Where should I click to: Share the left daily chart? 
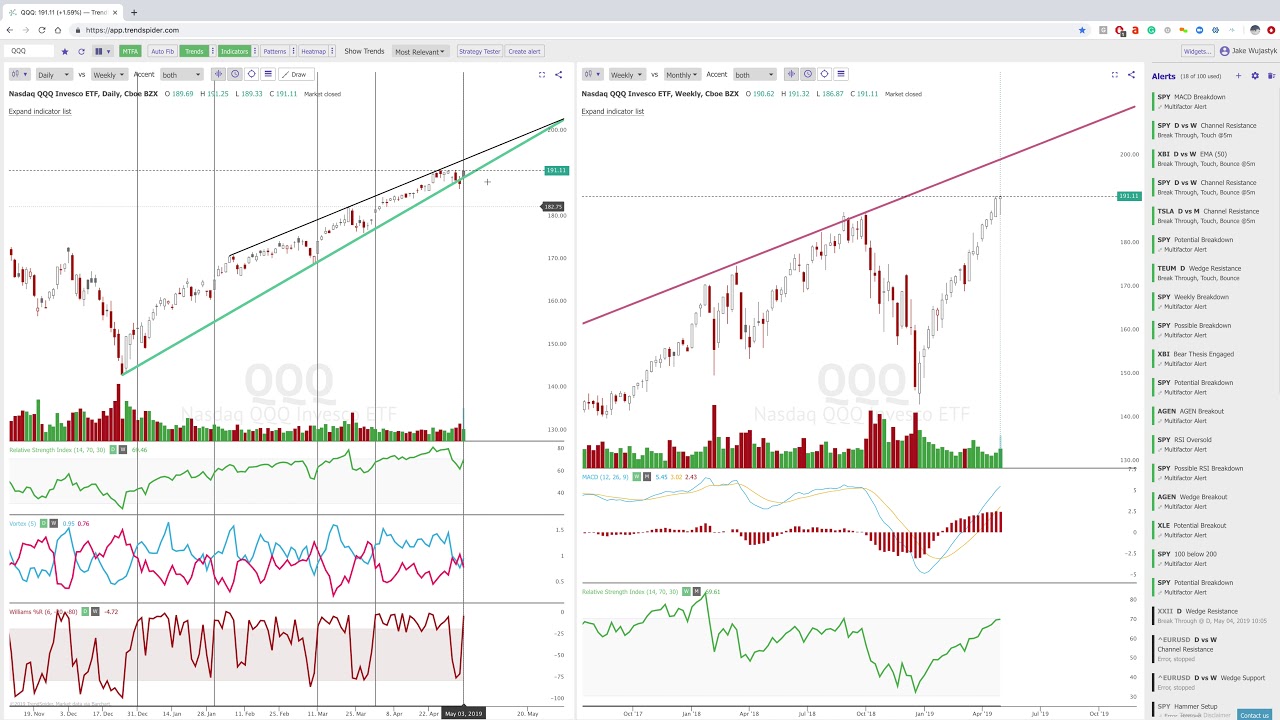[558, 74]
